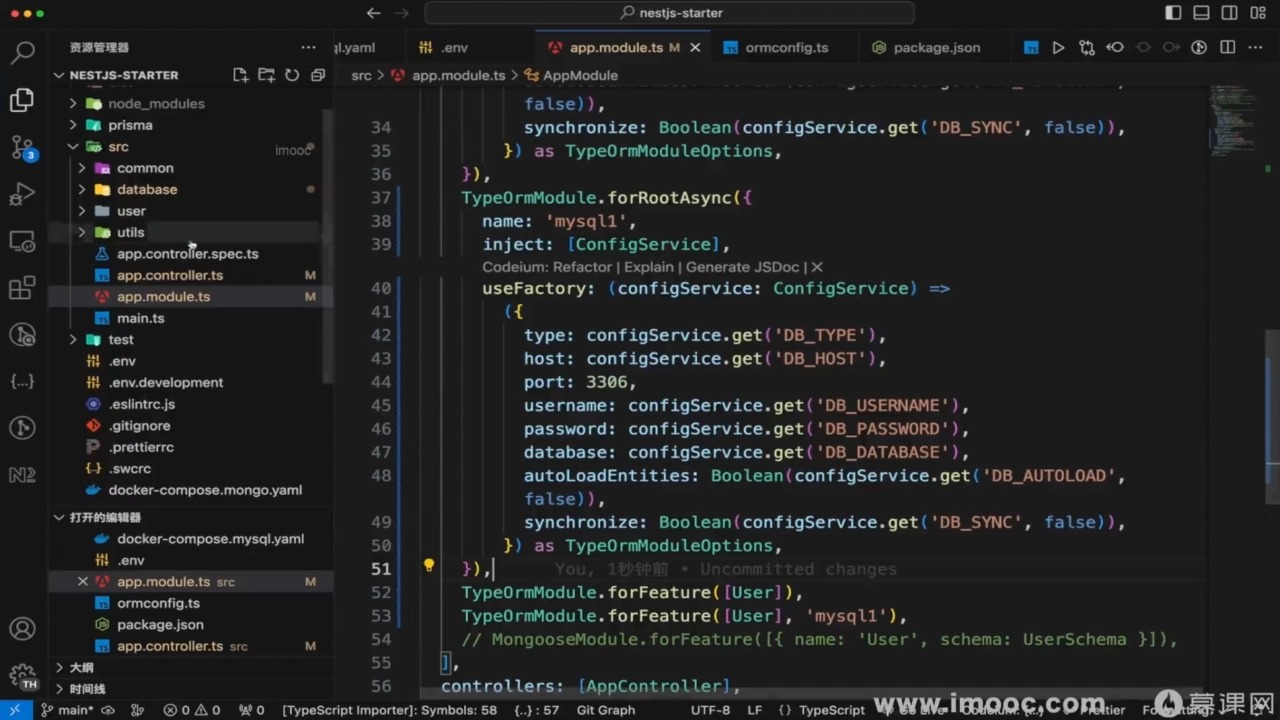This screenshot has height=720, width=1280.
Task: Collapse all folders in Explorer
Action: point(318,75)
